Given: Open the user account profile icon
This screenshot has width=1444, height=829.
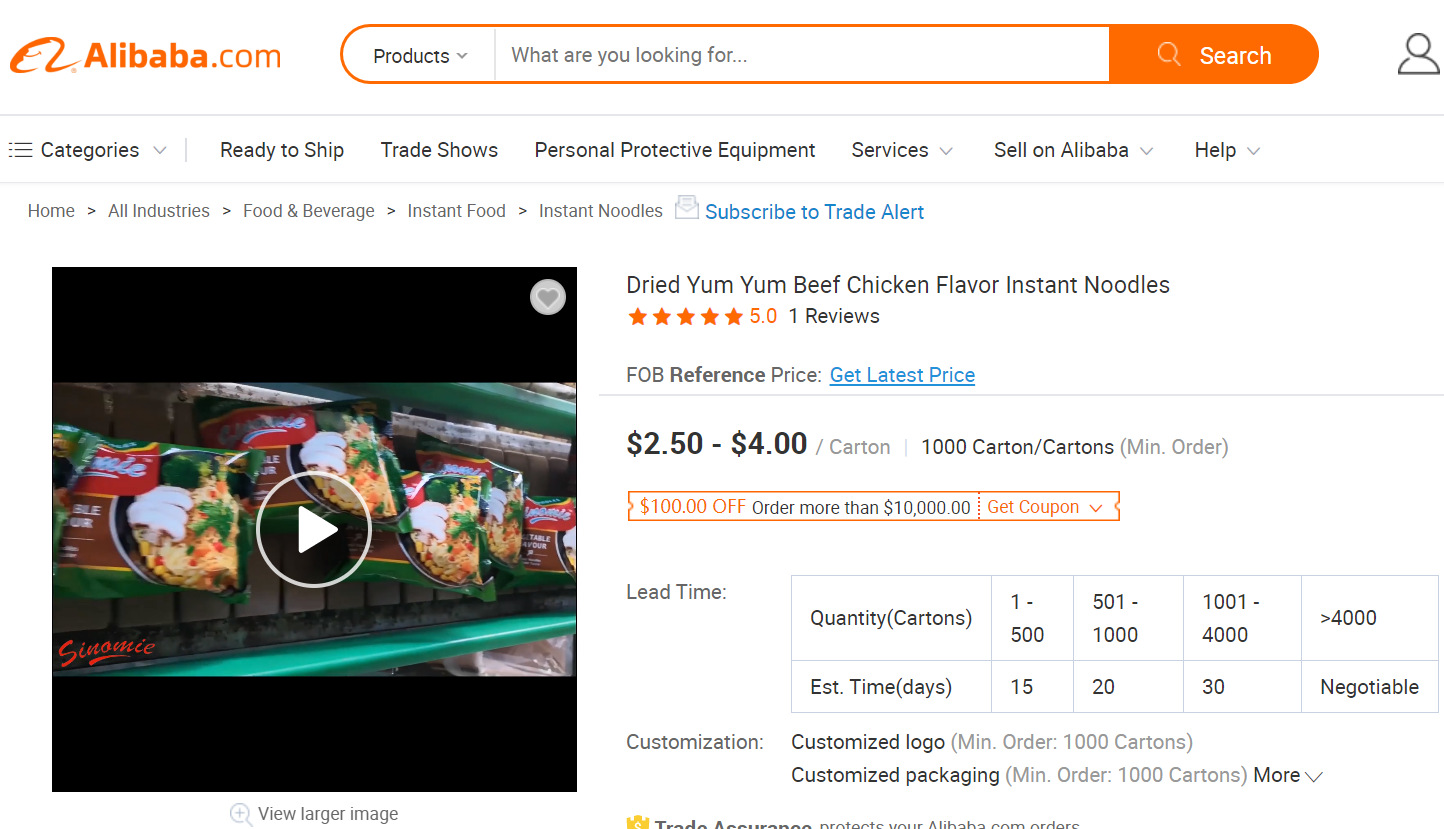Looking at the screenshot, I should 1418,55.
